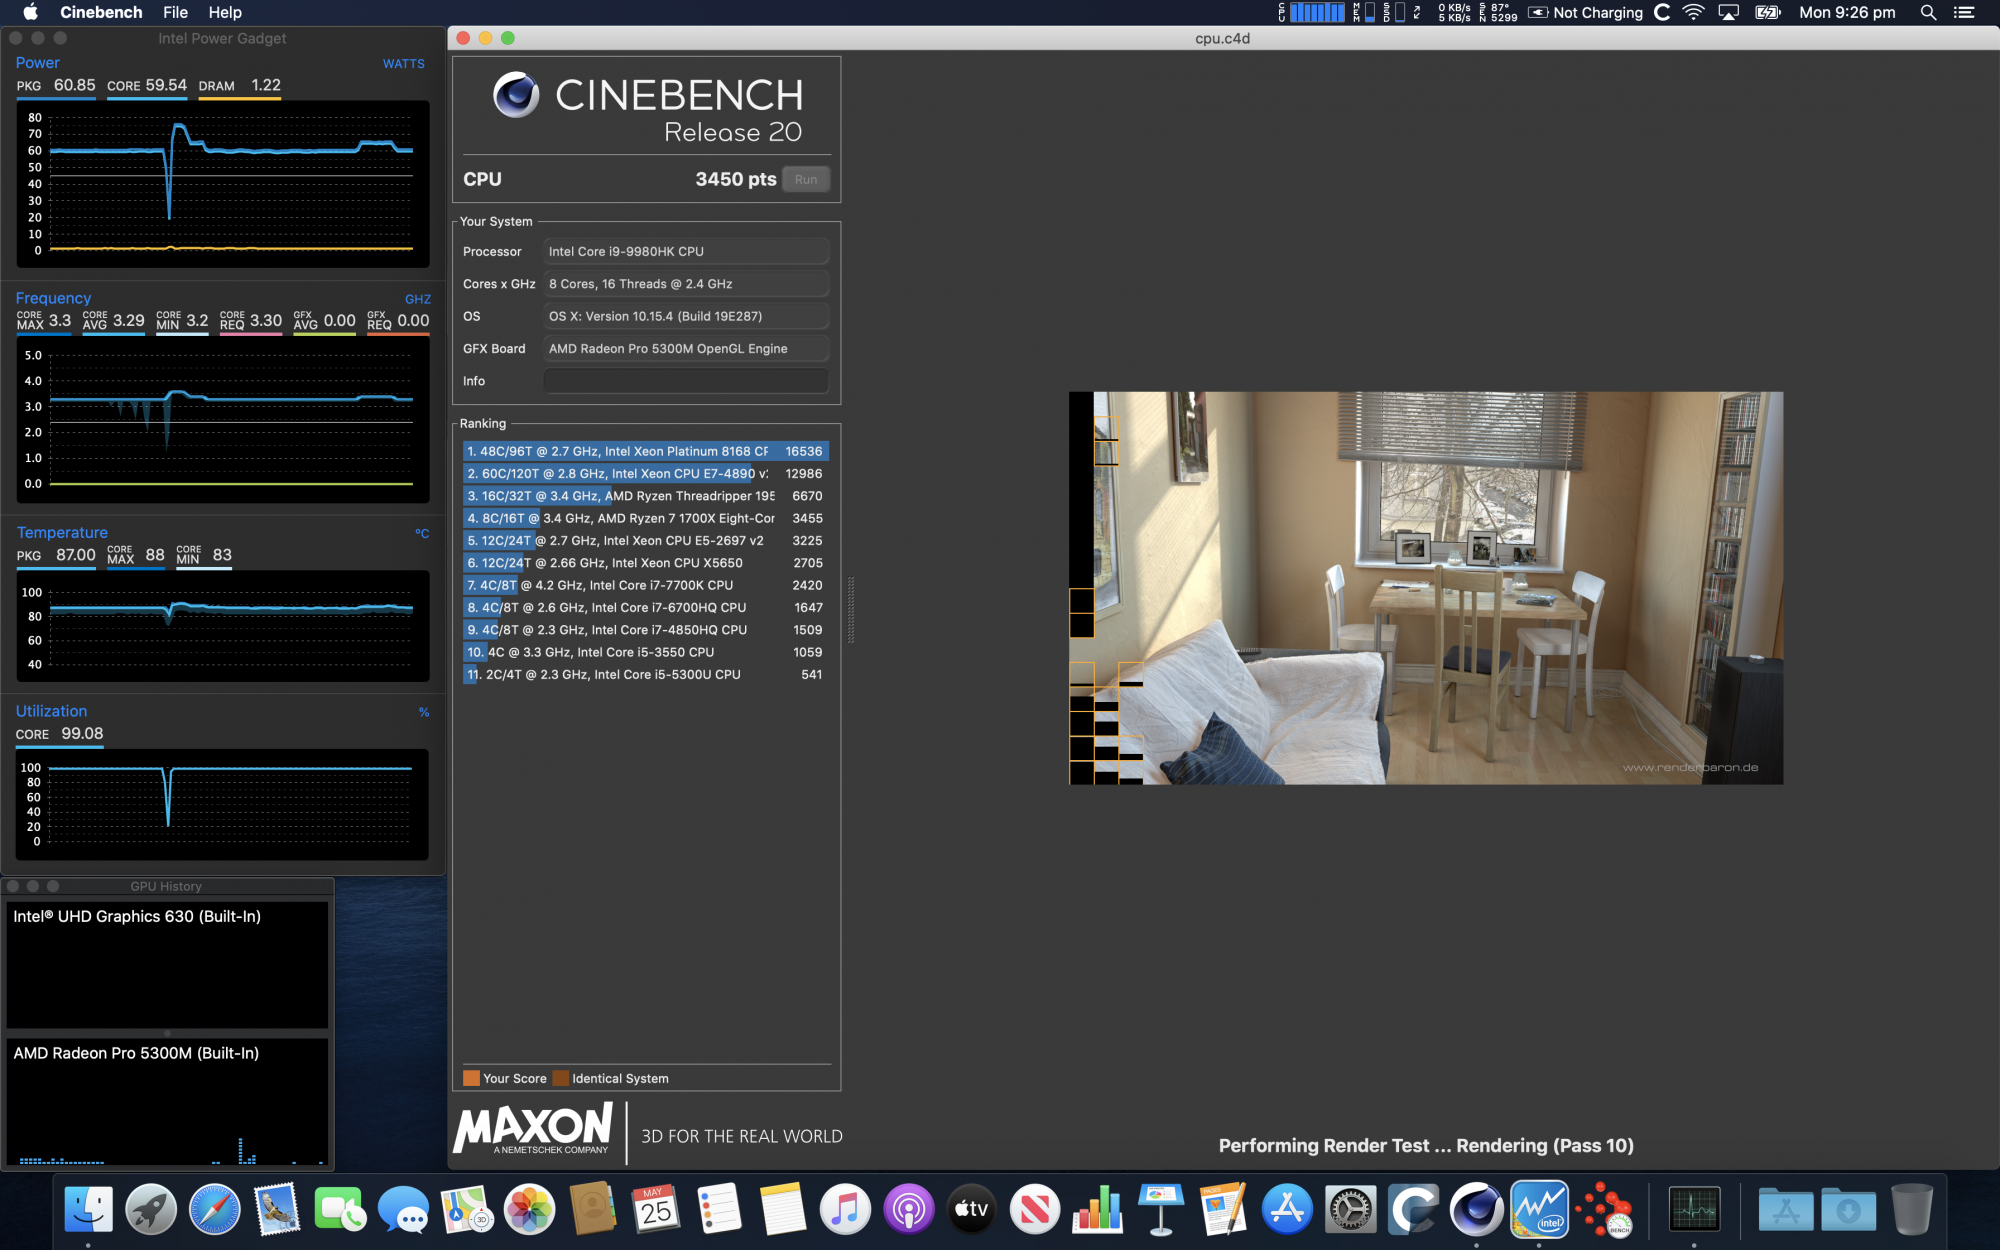Viewport: 2000px width, 1250px height.
Task: Click the battery status icon
Action: click(x=1768, y=12)
